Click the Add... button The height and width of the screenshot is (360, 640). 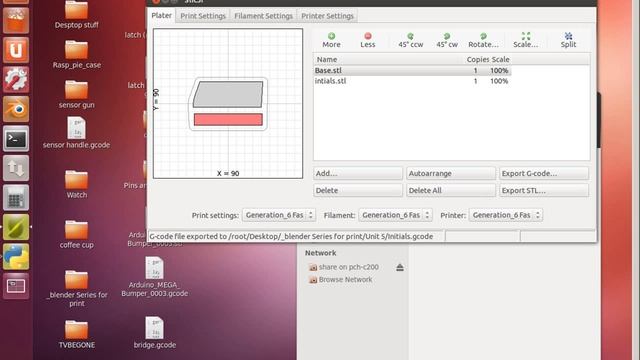(x=358, y=173)
